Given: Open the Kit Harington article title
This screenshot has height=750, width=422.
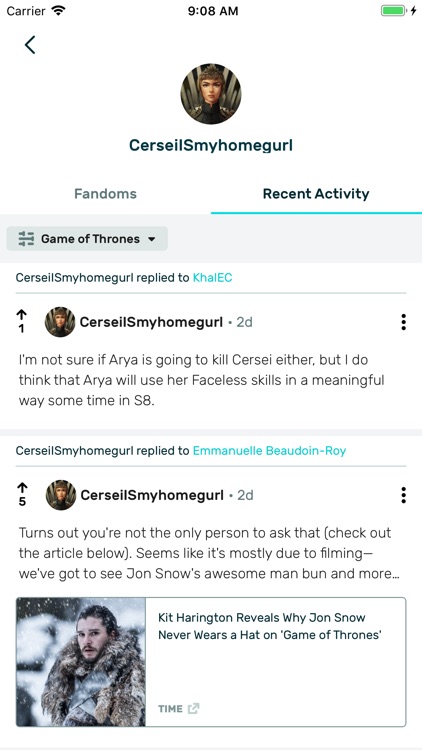Looking at the screenshot, I should point(270,626).
